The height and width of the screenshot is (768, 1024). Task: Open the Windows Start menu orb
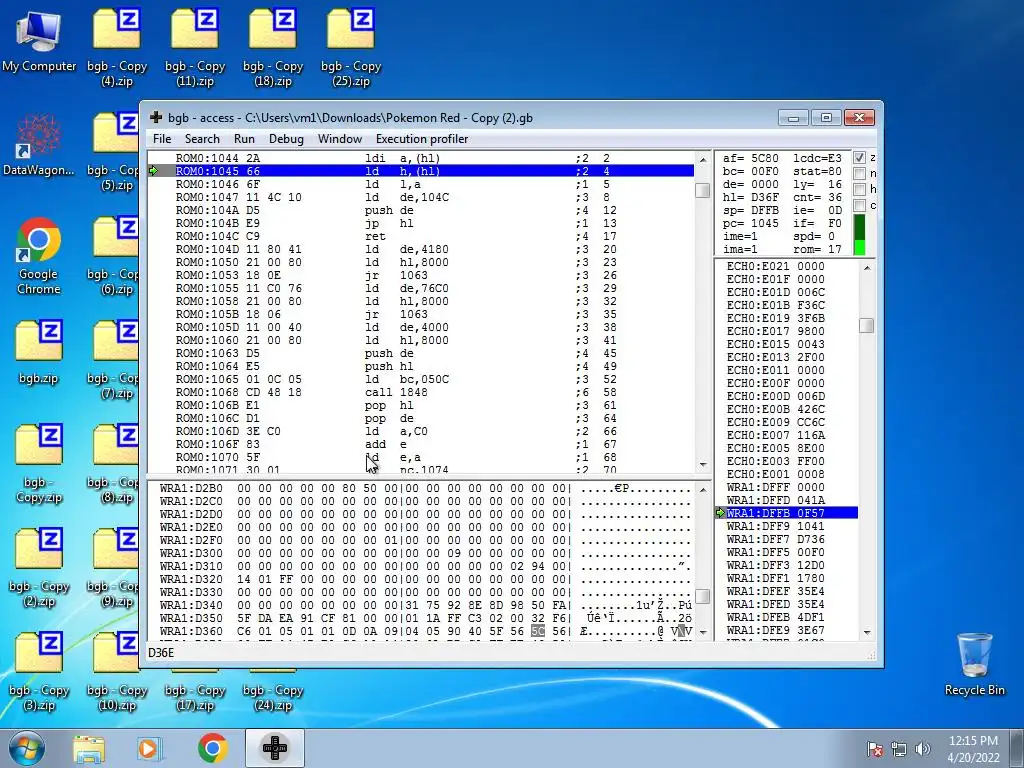27,748
